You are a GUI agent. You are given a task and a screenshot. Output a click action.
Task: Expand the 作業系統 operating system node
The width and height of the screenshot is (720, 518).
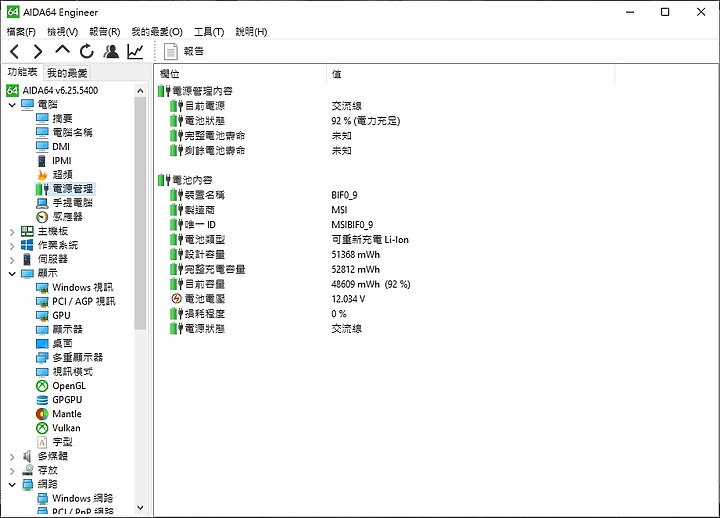(12, 246)
